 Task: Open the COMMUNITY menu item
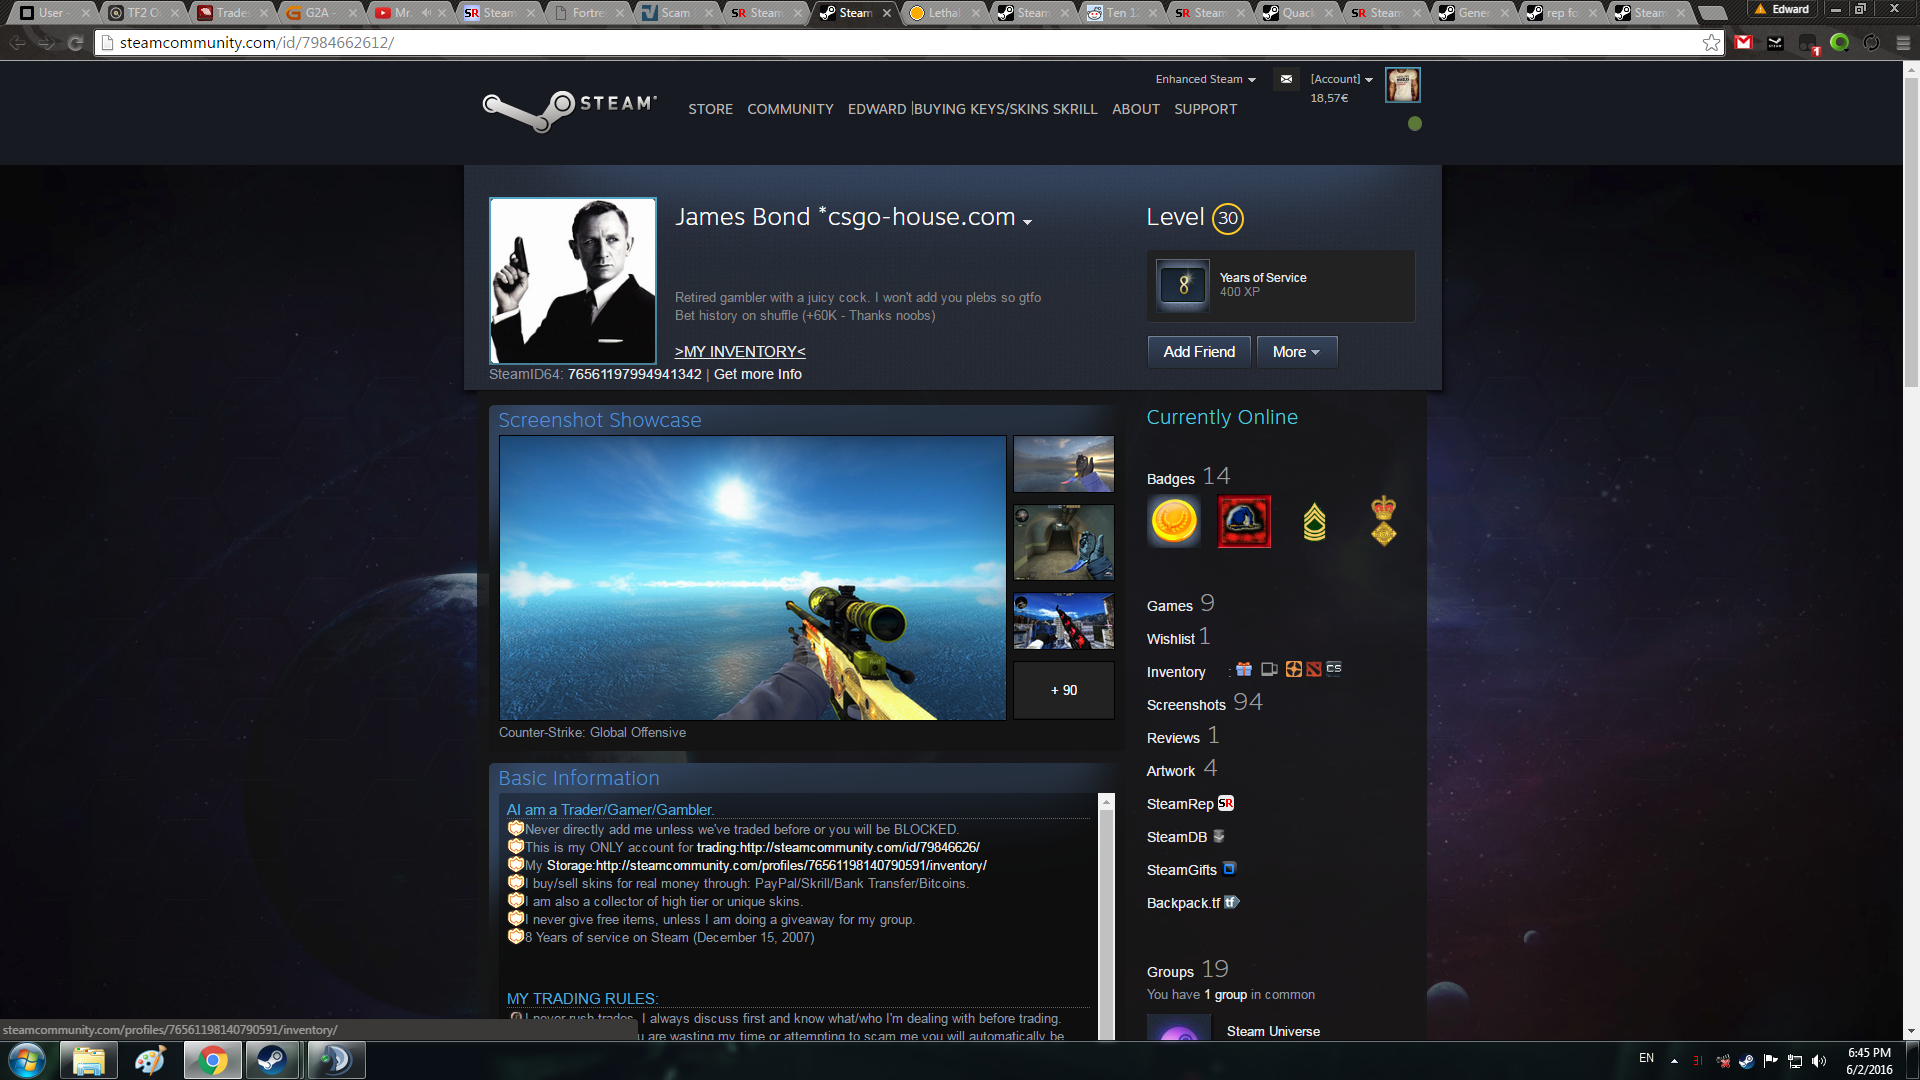[790, 109]
